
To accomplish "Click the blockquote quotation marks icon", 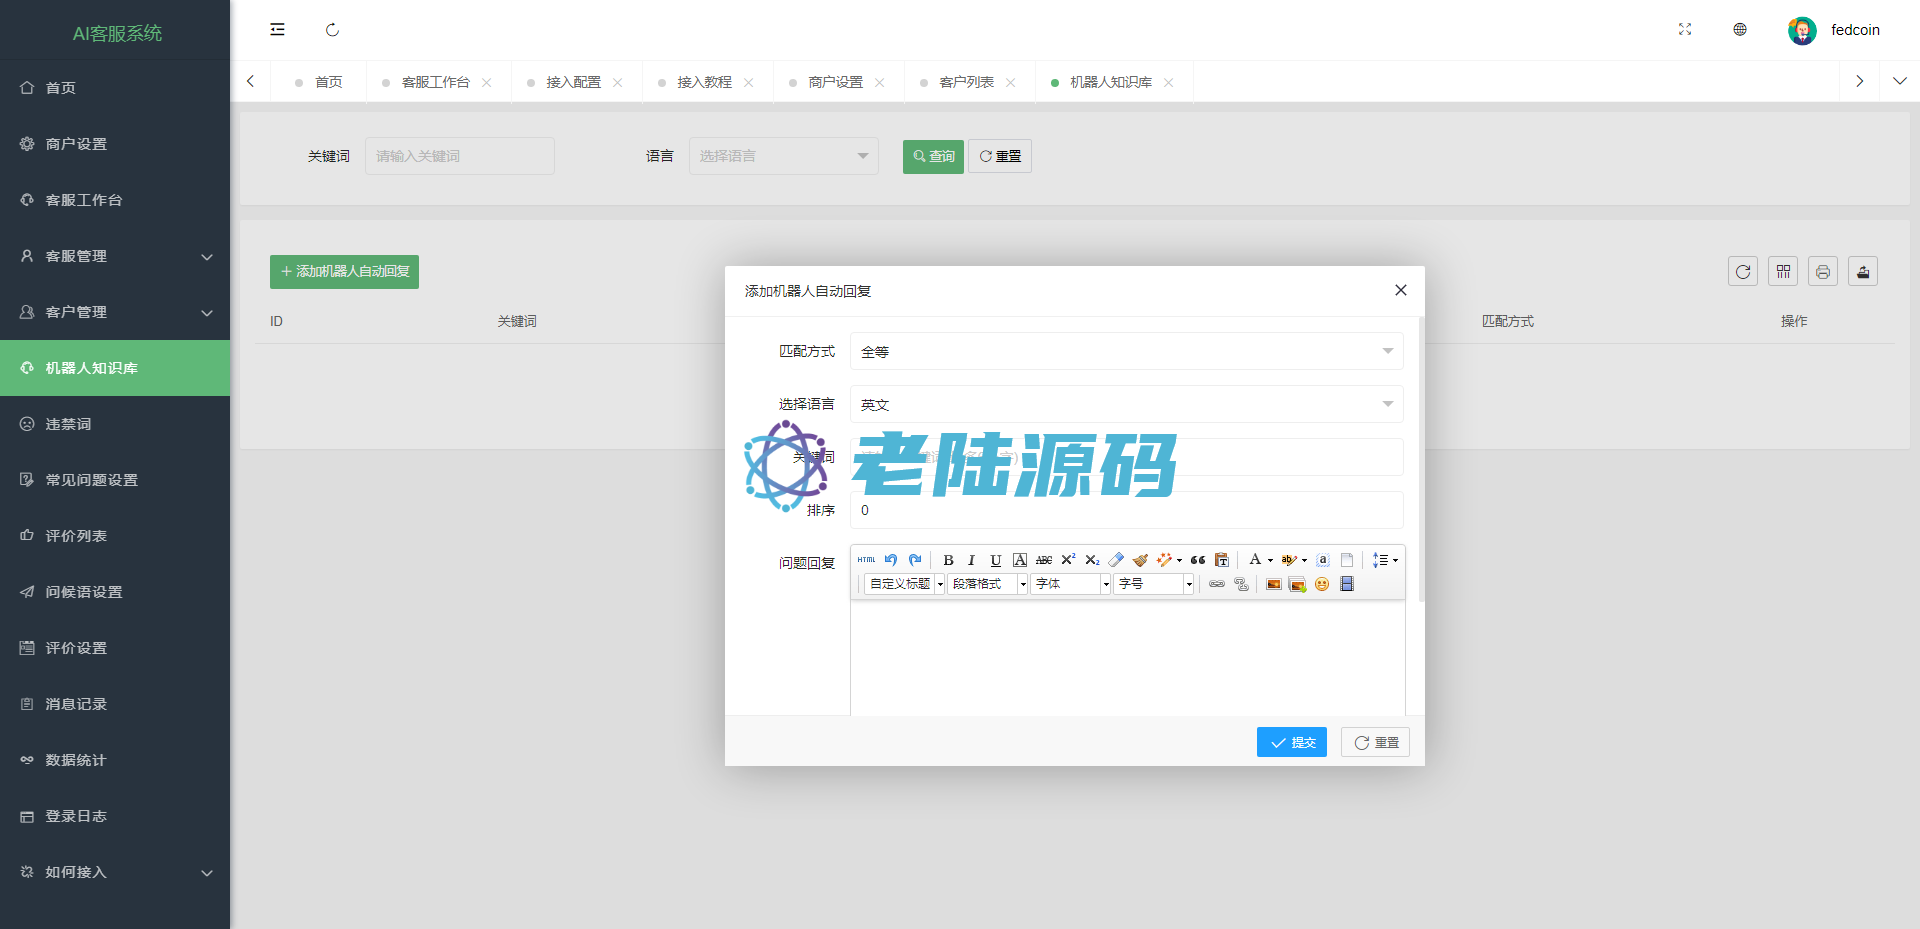I will pyautogui.click(x=1197, y=560).
